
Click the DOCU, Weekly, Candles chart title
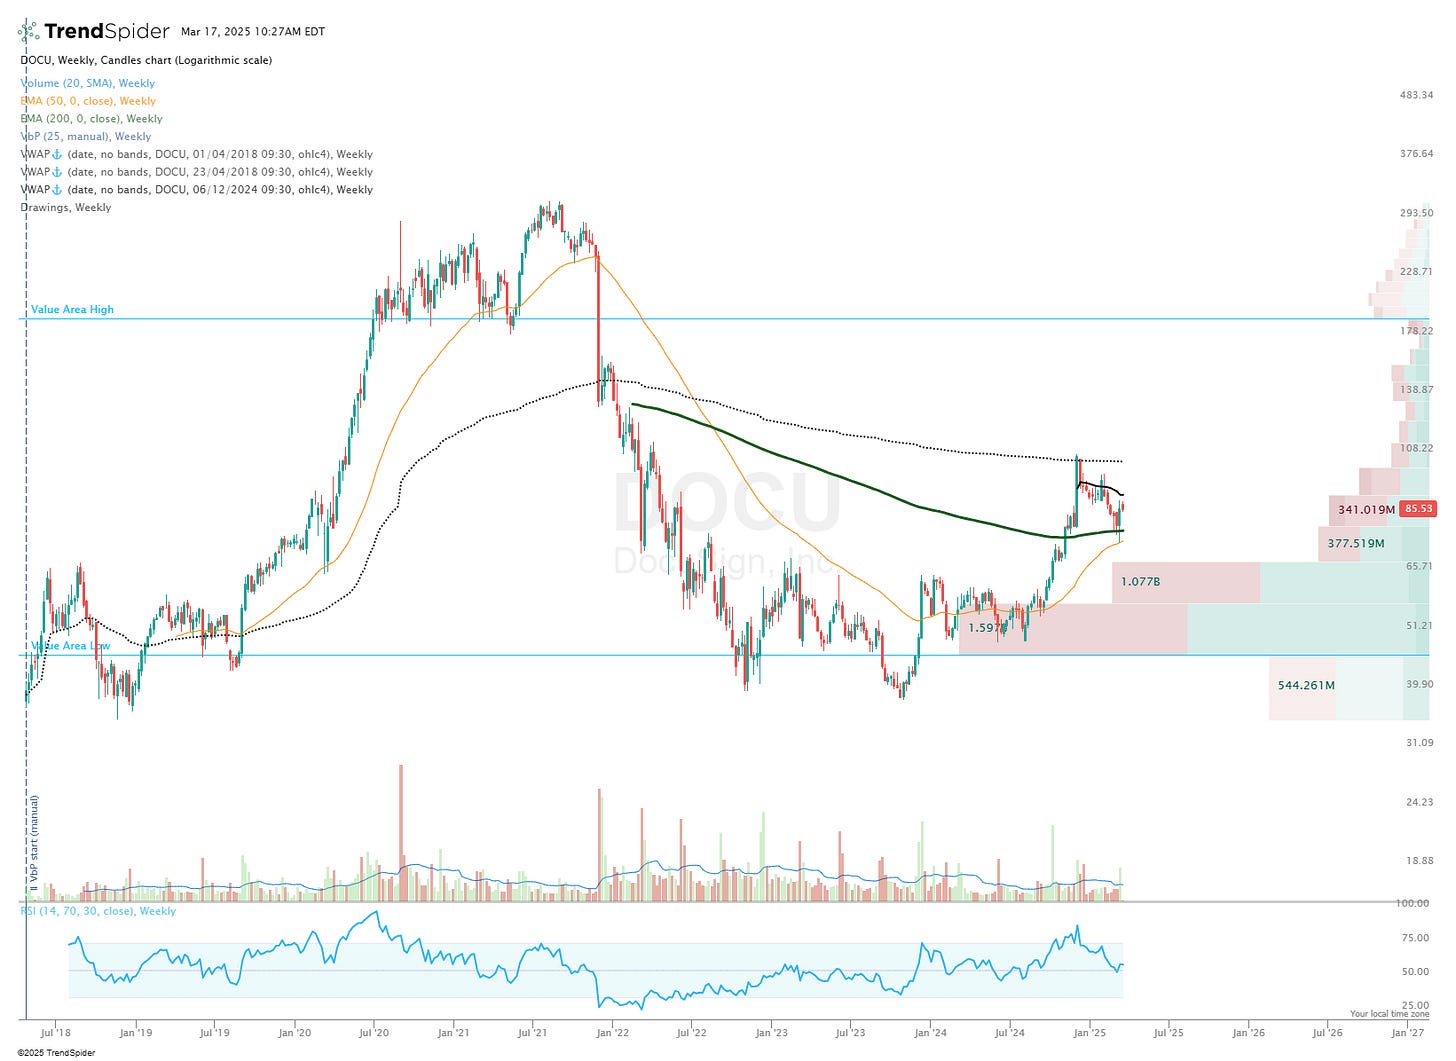tap(146, 60)
